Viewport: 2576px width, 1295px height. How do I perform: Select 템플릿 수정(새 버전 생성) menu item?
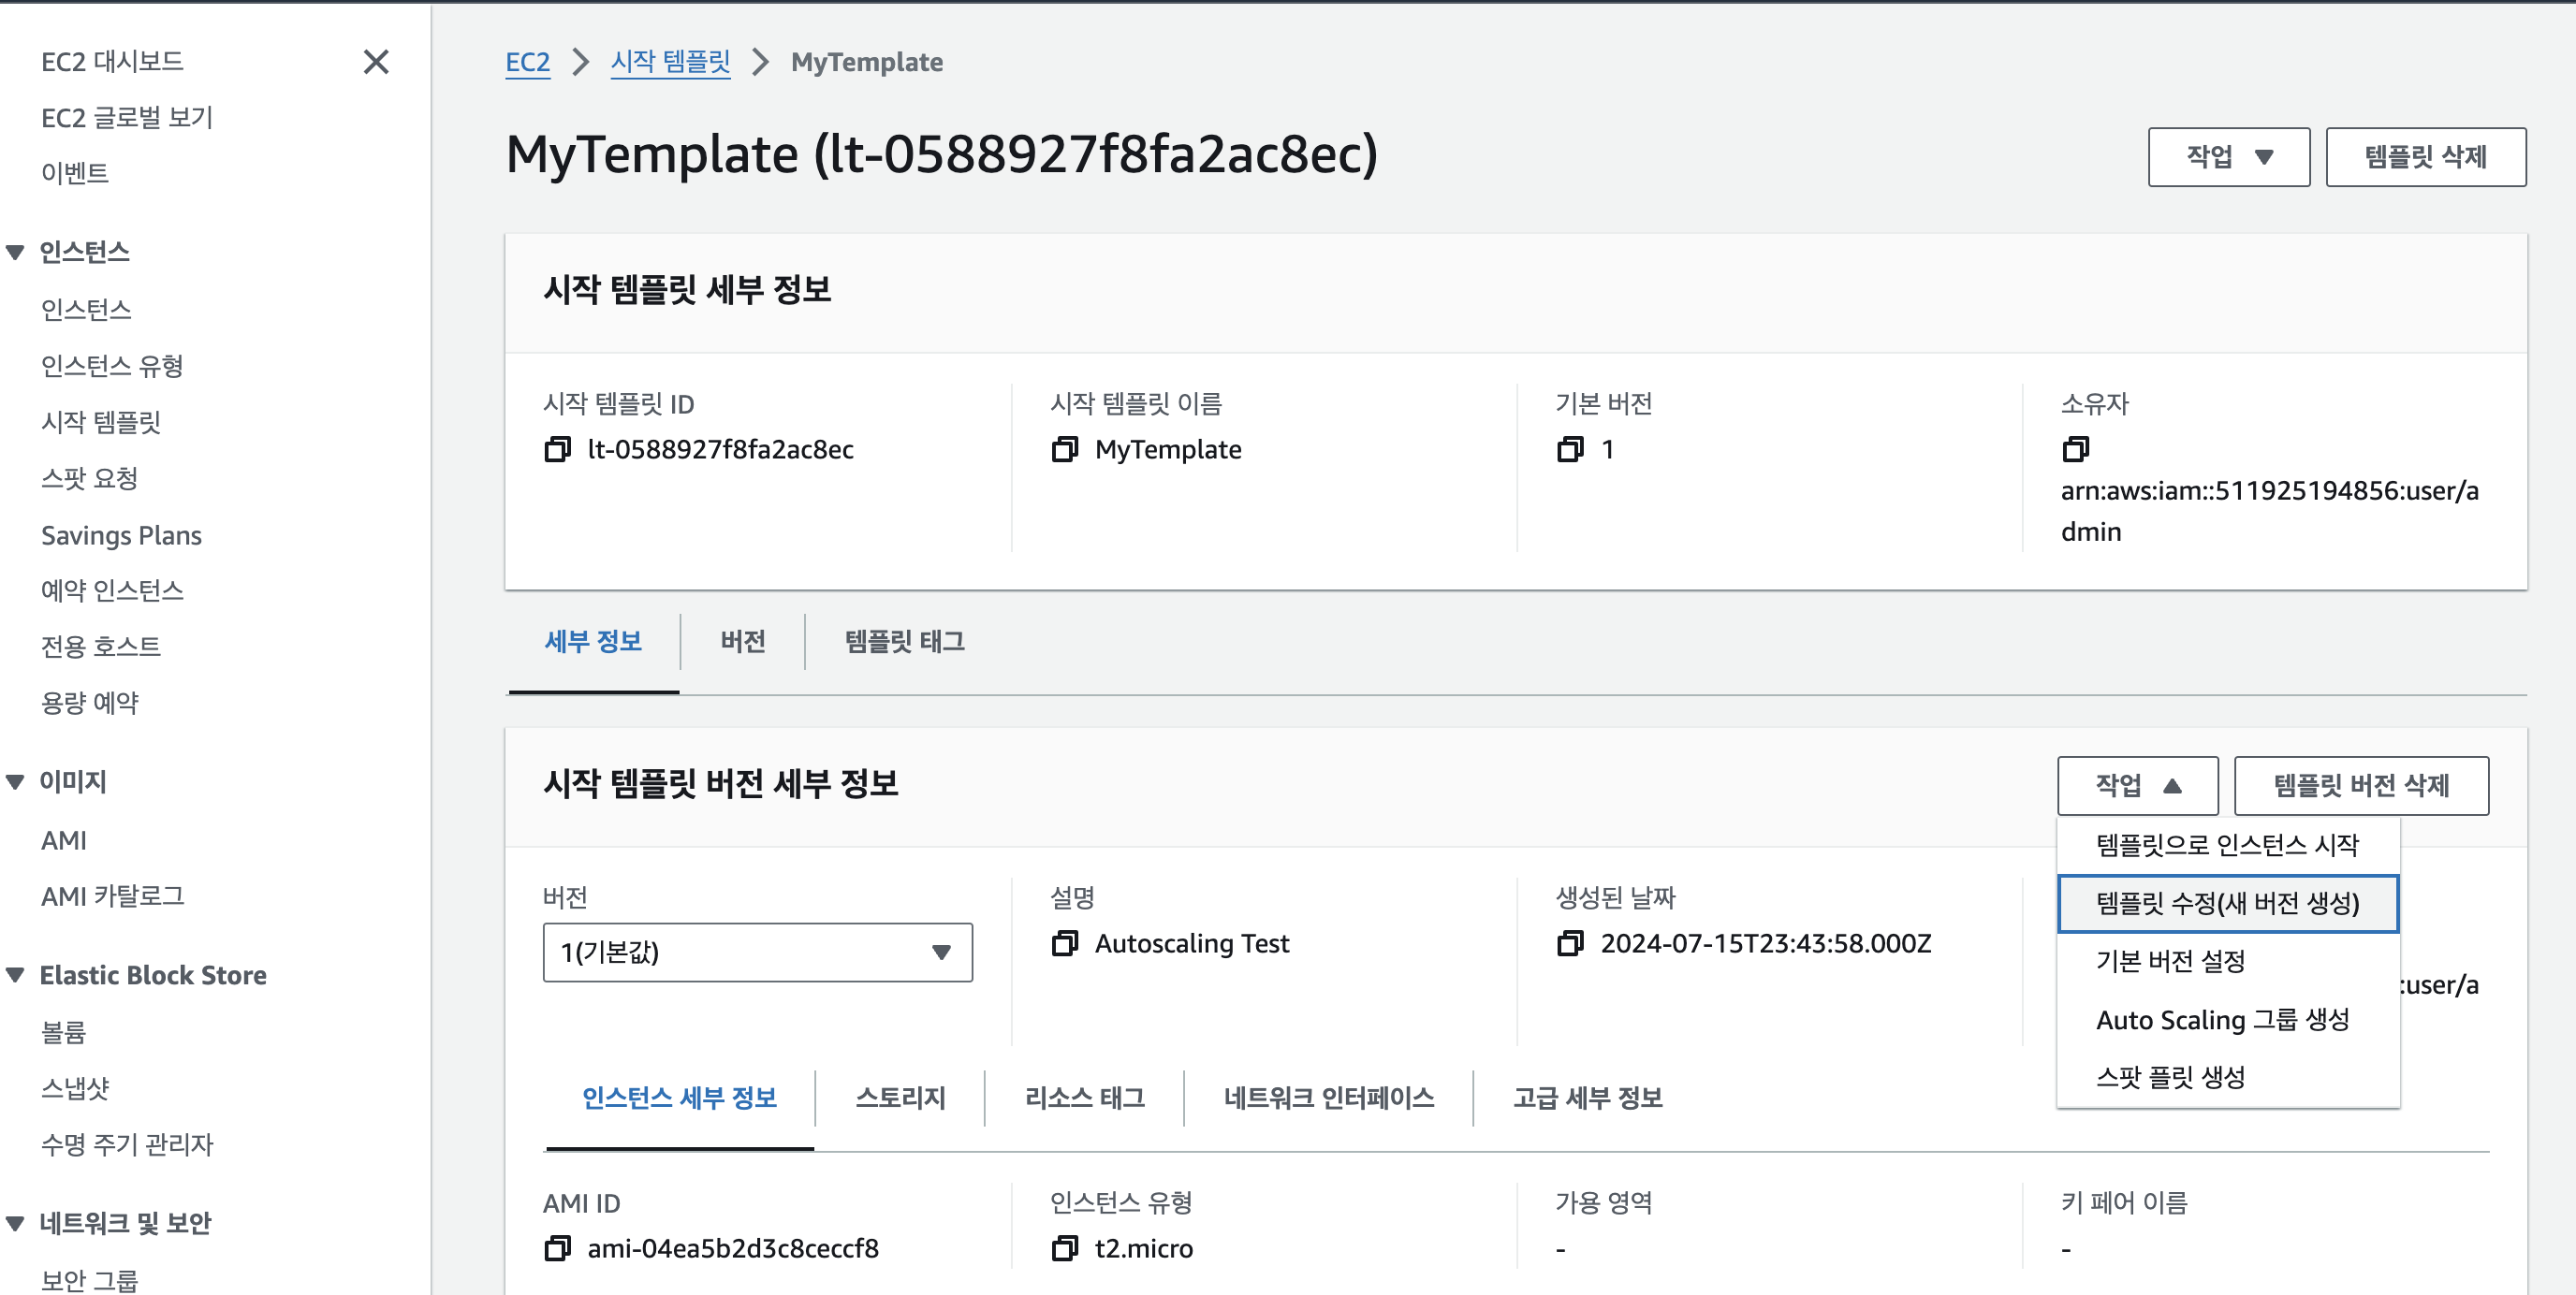pyautogui.click(x=2227, y=903)
